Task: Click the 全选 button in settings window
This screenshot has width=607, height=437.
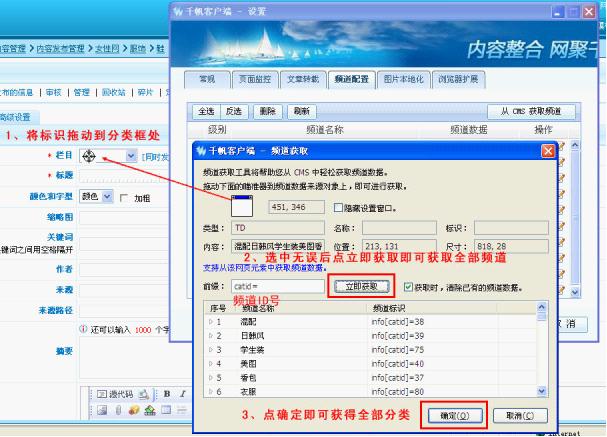Action: point(206,111)
